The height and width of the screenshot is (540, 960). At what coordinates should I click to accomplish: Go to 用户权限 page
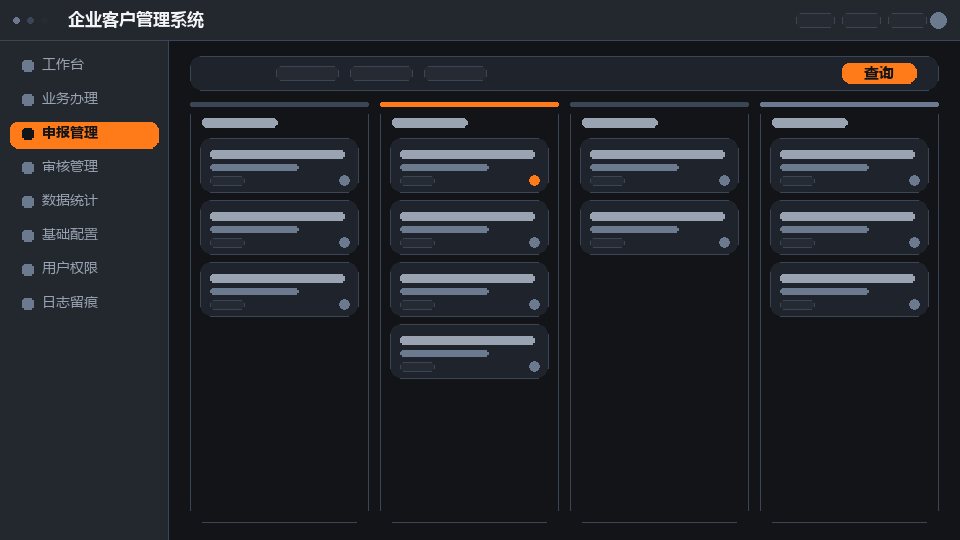tap(84, 268)
